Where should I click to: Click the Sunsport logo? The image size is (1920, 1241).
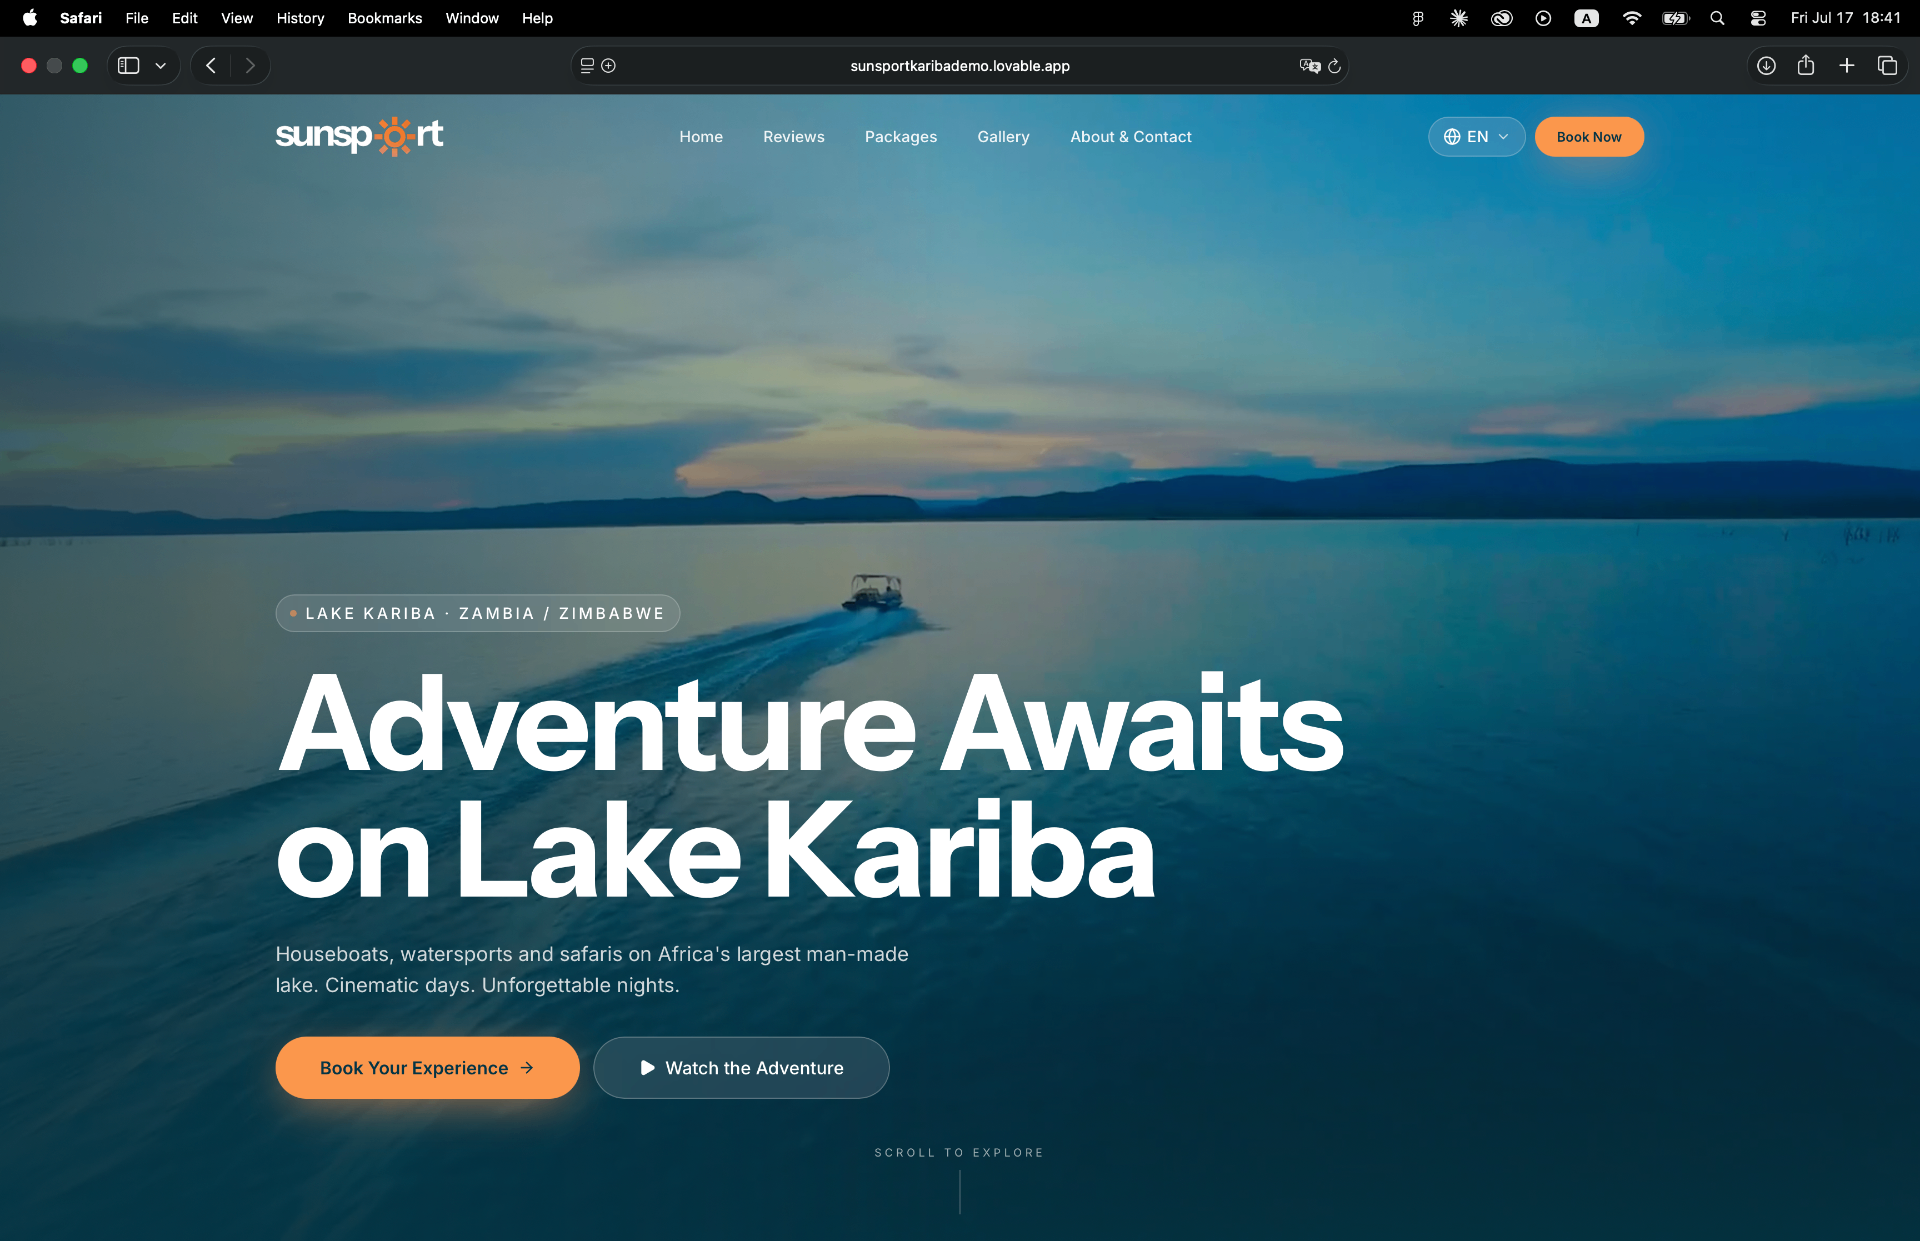tap(359, 136)
